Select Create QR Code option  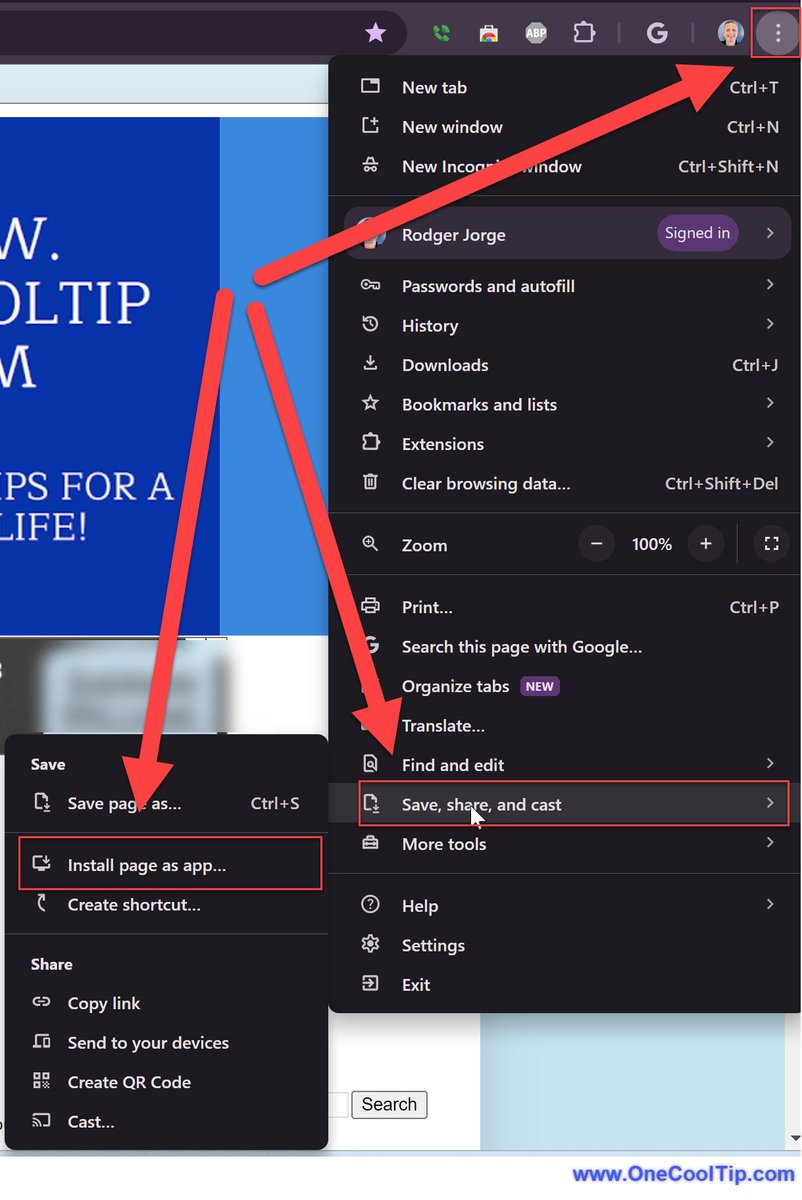[x=166, y=1082]
